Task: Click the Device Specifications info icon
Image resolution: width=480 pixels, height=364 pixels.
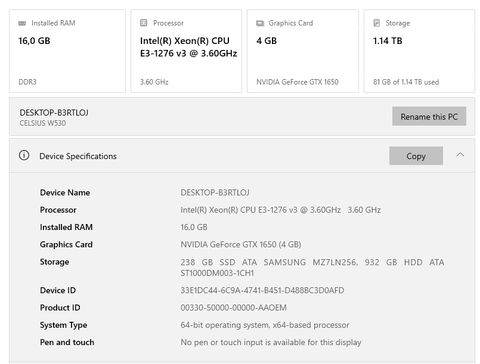Action: click(x=24, y=155)
